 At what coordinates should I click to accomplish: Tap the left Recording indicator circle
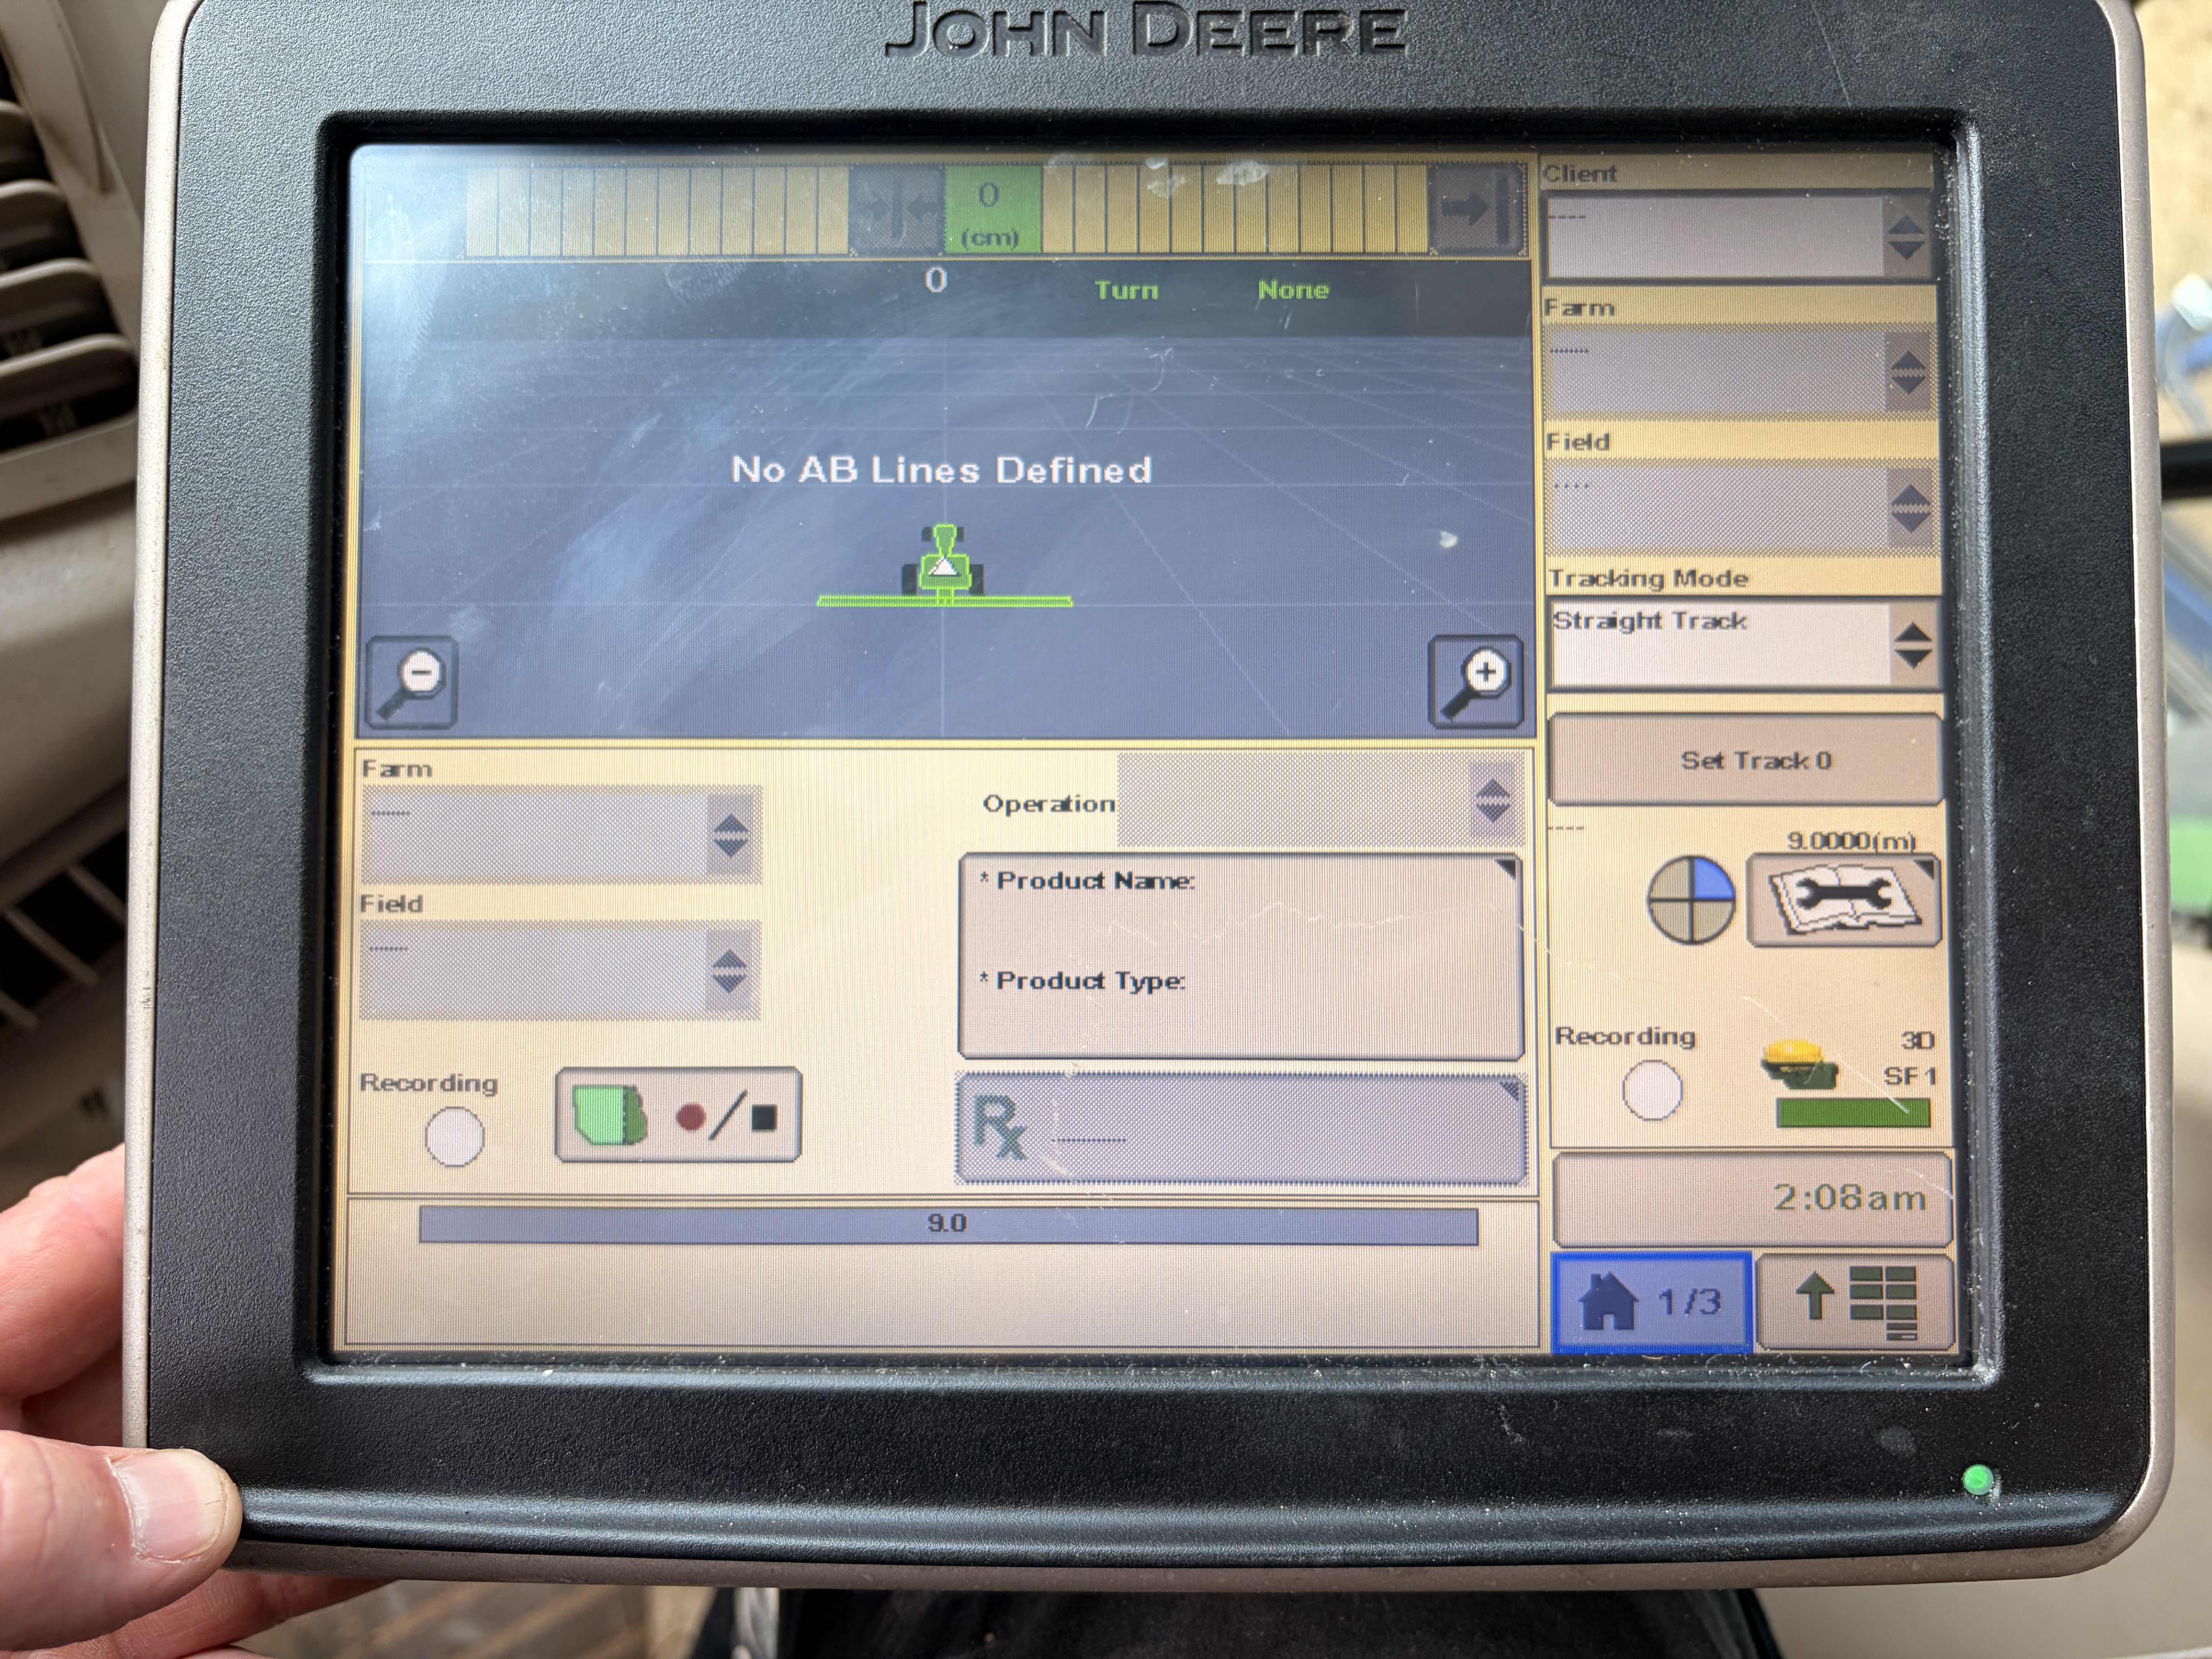[455, 1137]
